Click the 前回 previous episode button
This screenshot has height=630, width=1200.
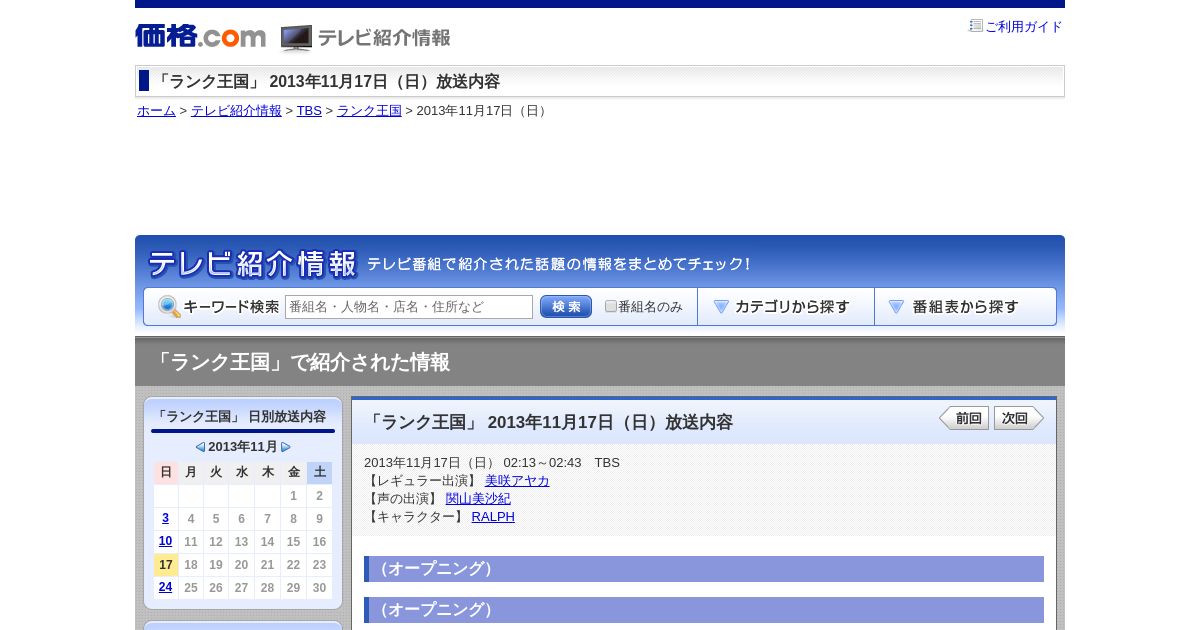964,418
